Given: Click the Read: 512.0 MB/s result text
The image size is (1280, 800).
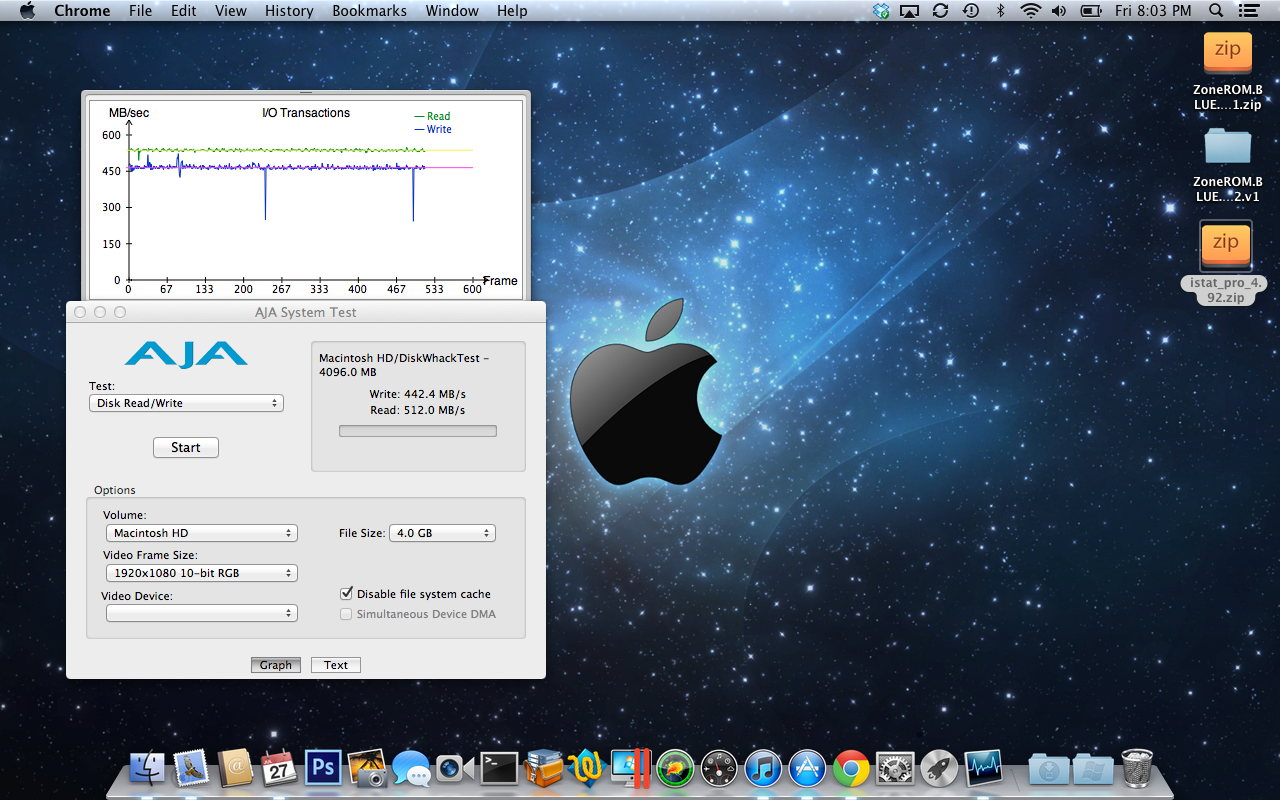Looking at the screenshot, I should [x=417, y=410].
